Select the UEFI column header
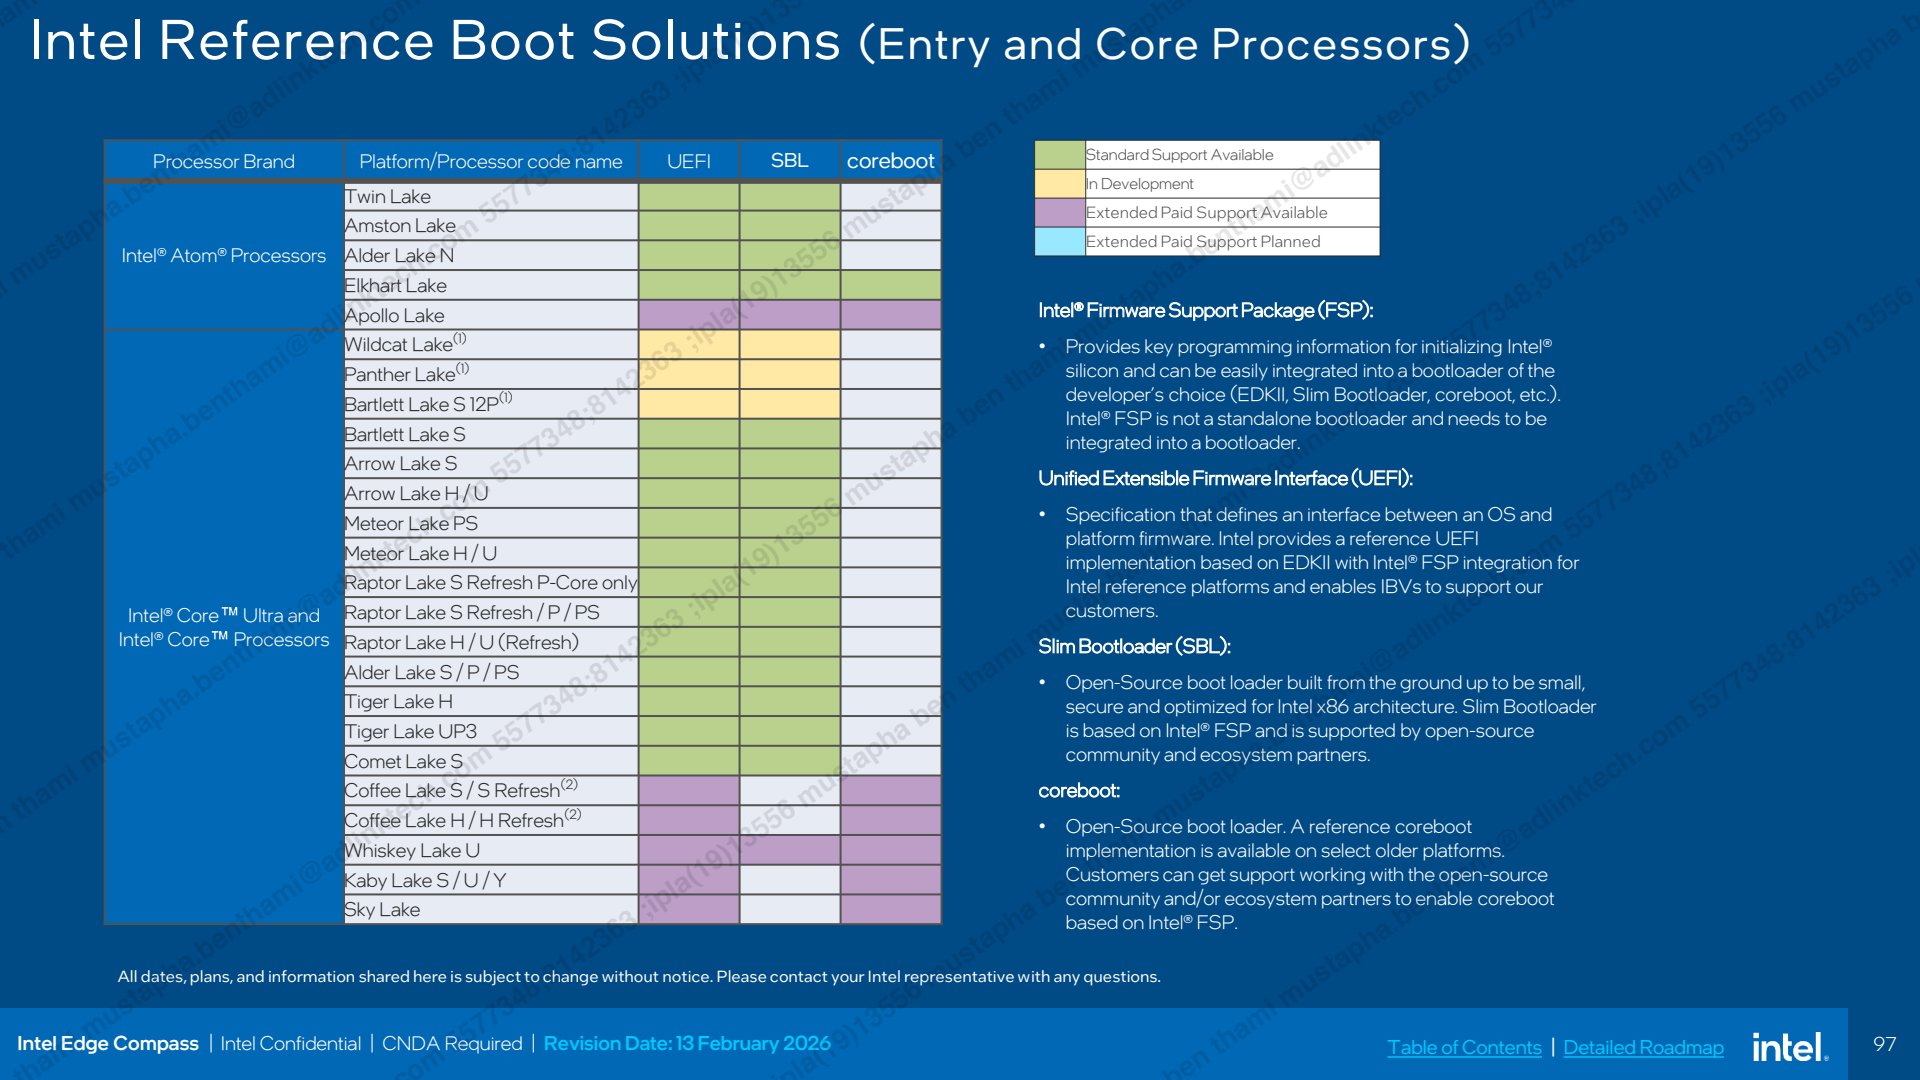This screenshot has height=1080, width=1920. [x=689, y=161]
